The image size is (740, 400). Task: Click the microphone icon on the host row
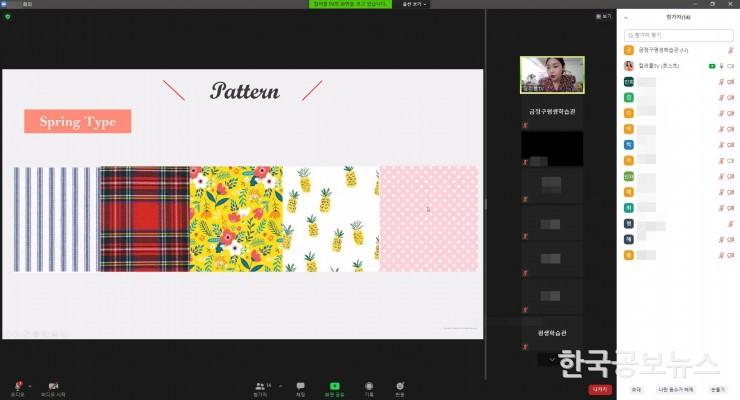coord(721,66)
